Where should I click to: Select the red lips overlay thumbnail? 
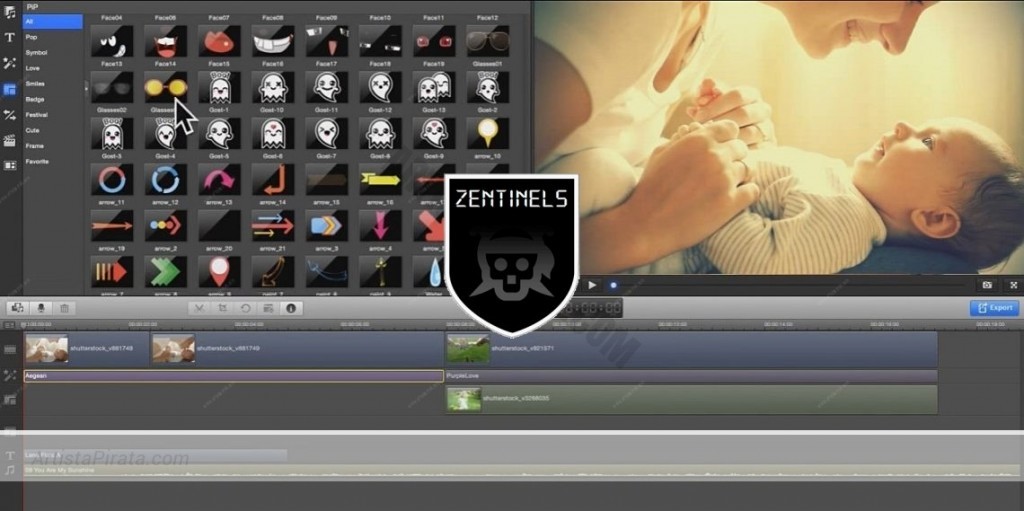coord(219,41)
